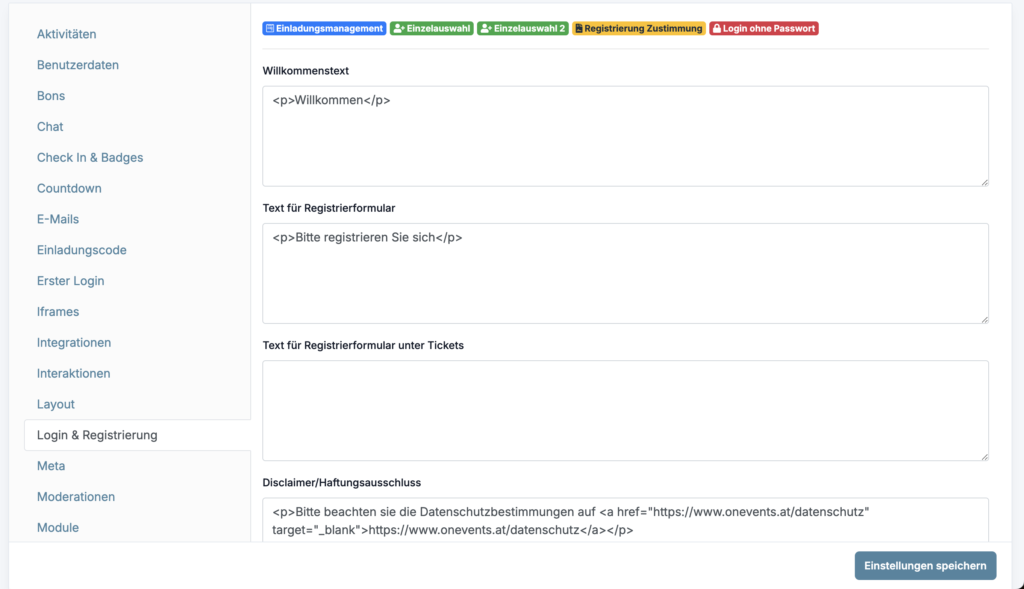Open Aktivitäten in the sidebar
This screenshot has width=1024, height=589.
67,34
